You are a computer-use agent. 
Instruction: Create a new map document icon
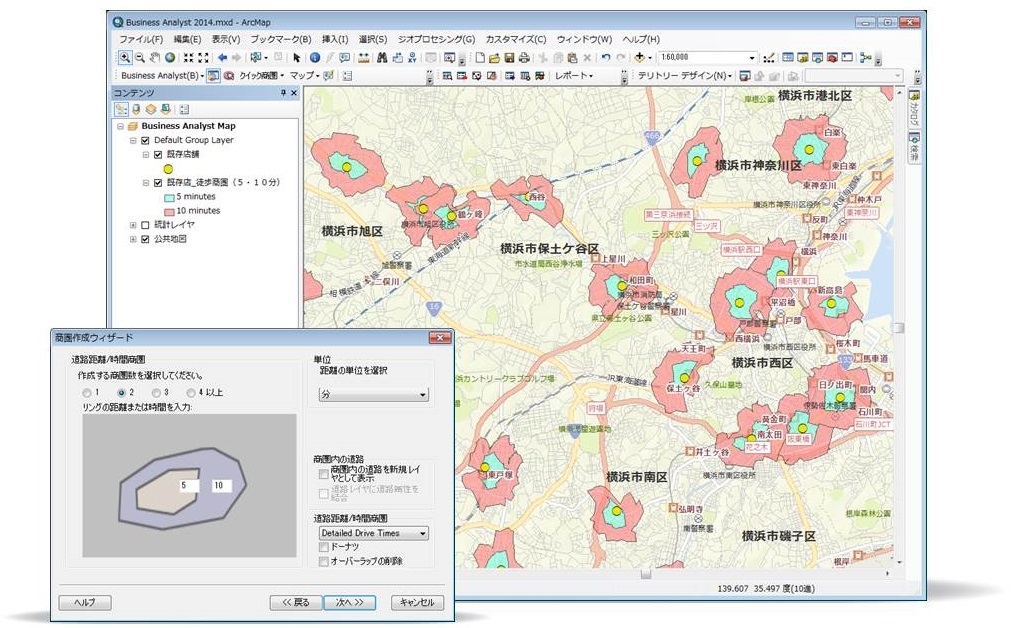point(480,58)
